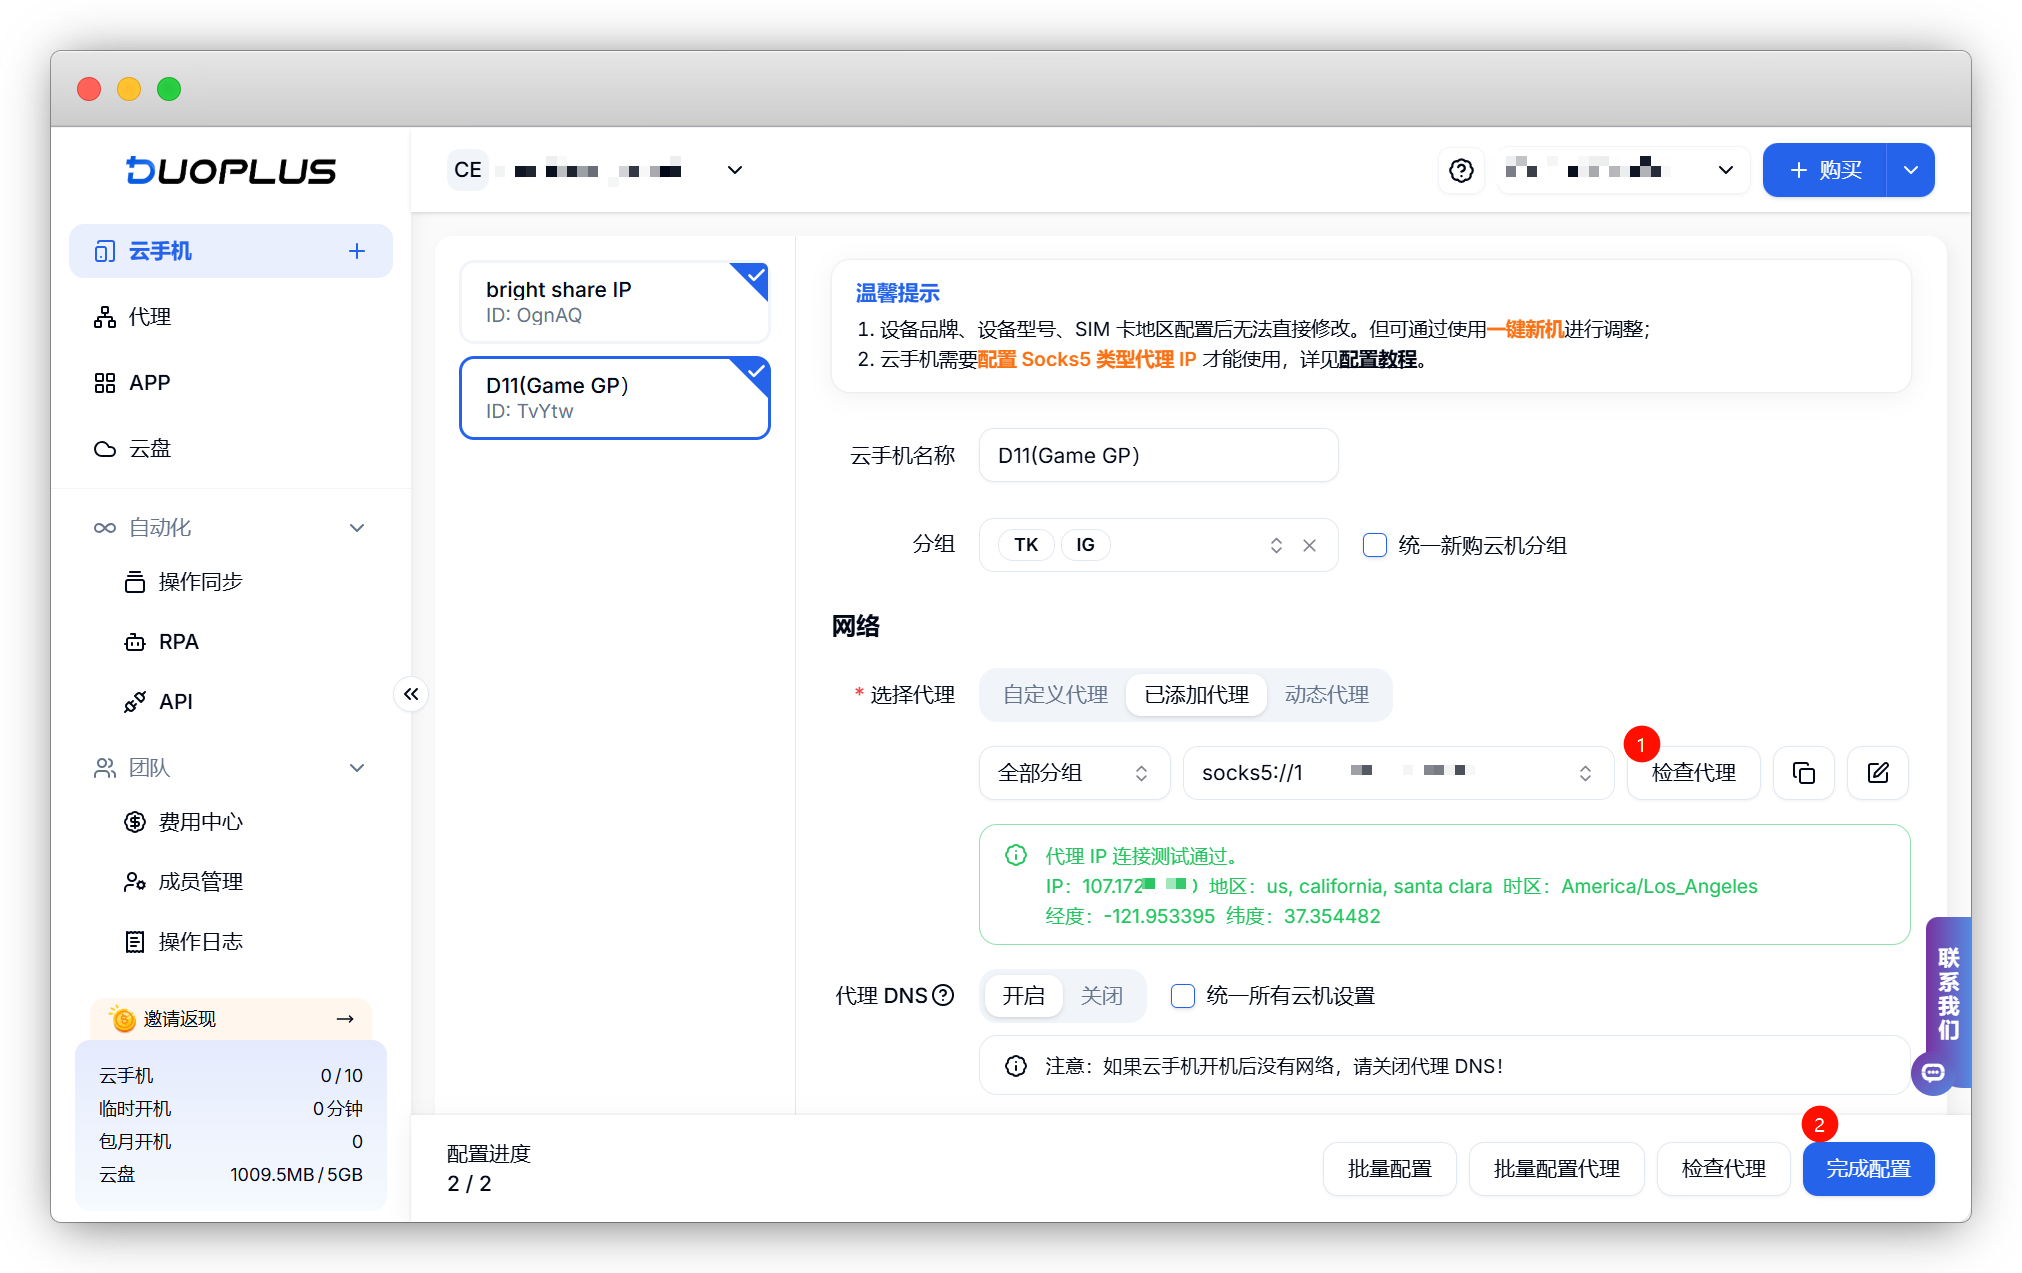Click the 云手机名称 input field
Viewport: 2022px width, 1273px height.
(x=1158, y=456)
